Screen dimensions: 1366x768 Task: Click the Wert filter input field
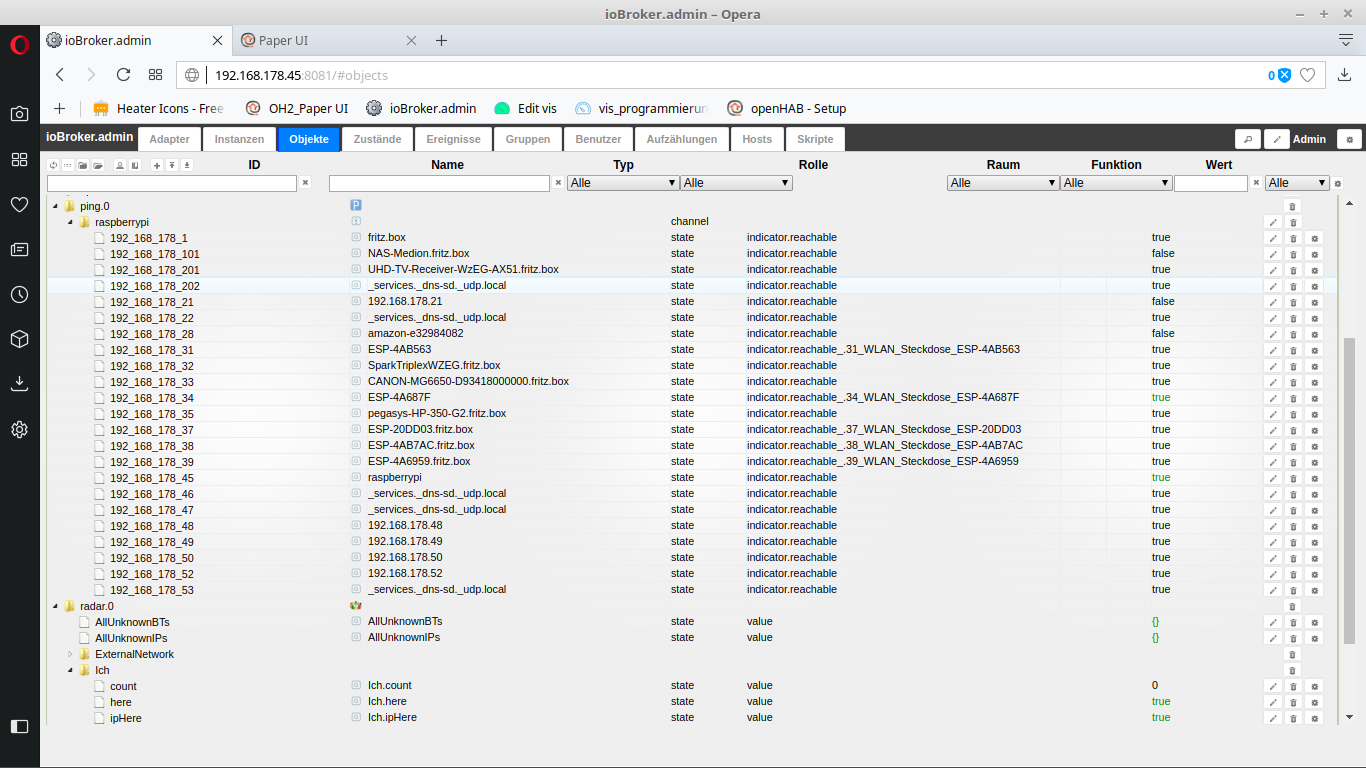click(x=1211, y=183)
